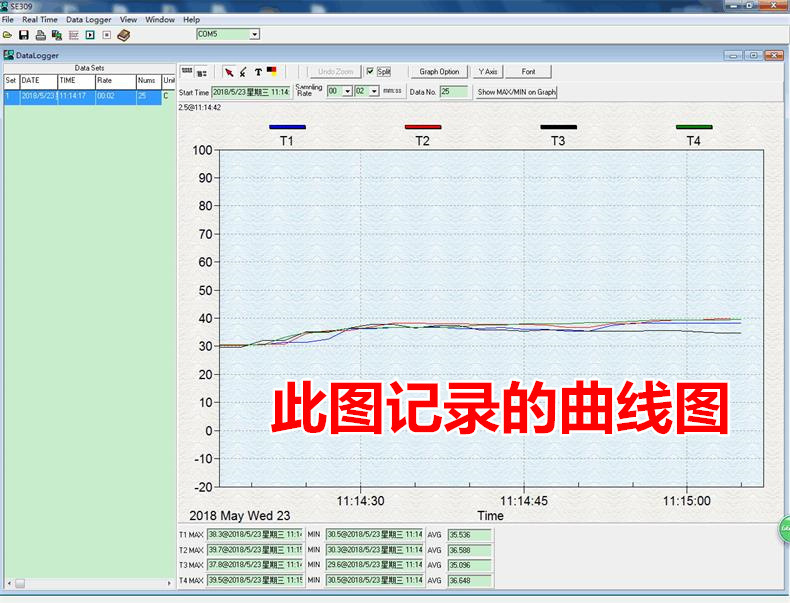Open the sampling rate minutes 00 dropdown

click(347, 91)
